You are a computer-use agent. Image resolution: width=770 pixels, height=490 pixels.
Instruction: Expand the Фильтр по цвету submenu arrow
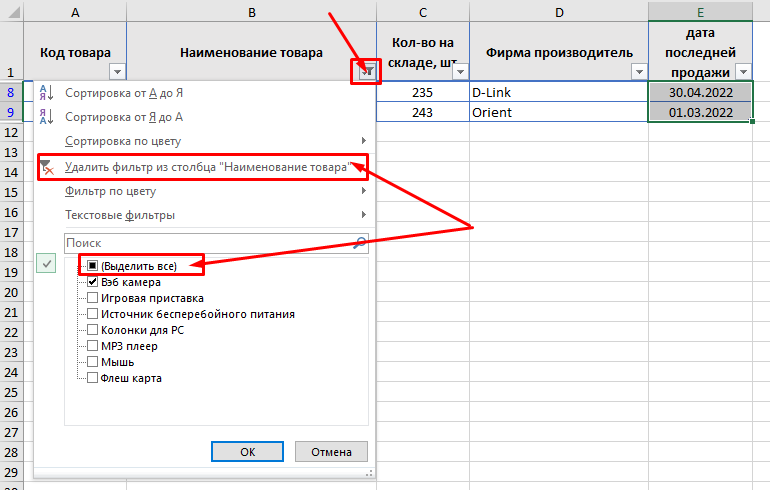(363, 191)
